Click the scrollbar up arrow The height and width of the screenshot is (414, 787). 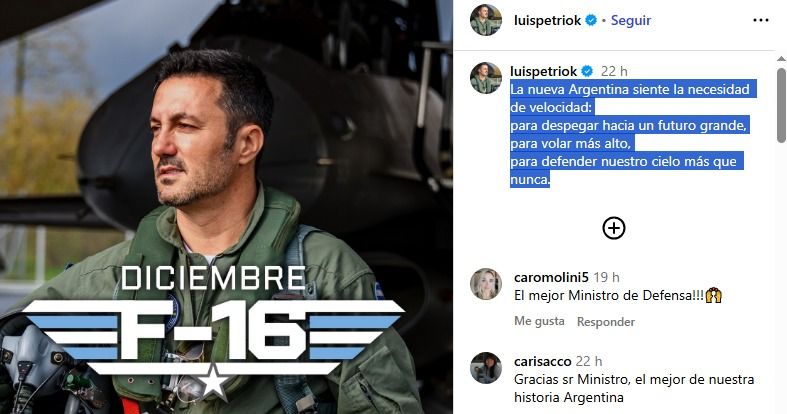781,59
